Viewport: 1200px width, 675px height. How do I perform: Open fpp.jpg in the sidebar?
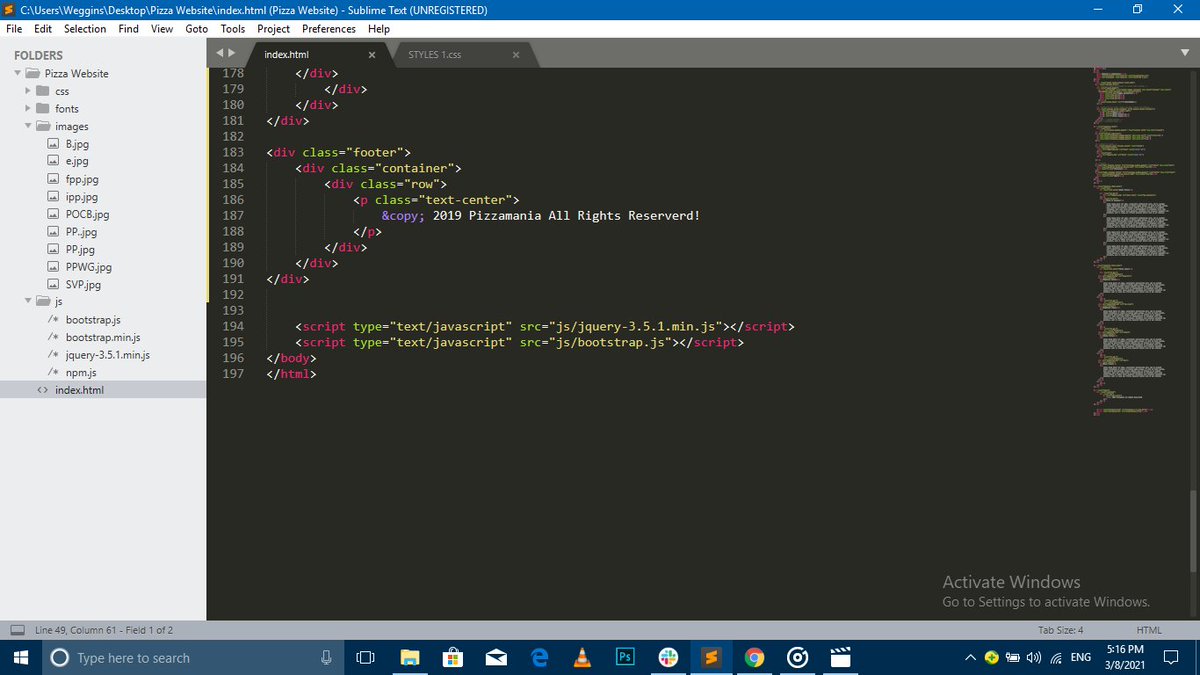[82, 179]
